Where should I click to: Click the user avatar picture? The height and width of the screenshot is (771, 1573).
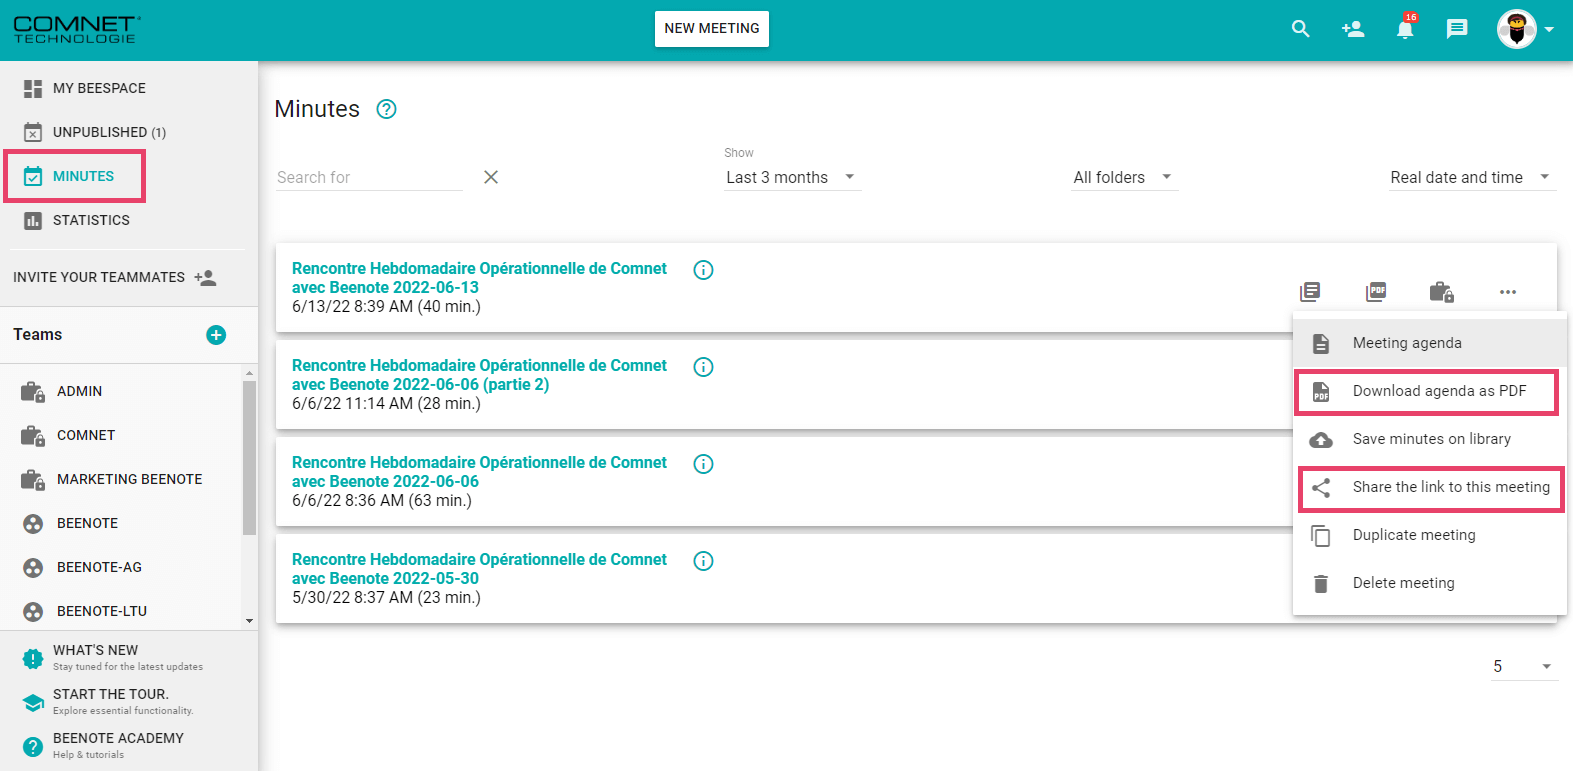[1517, 29]
